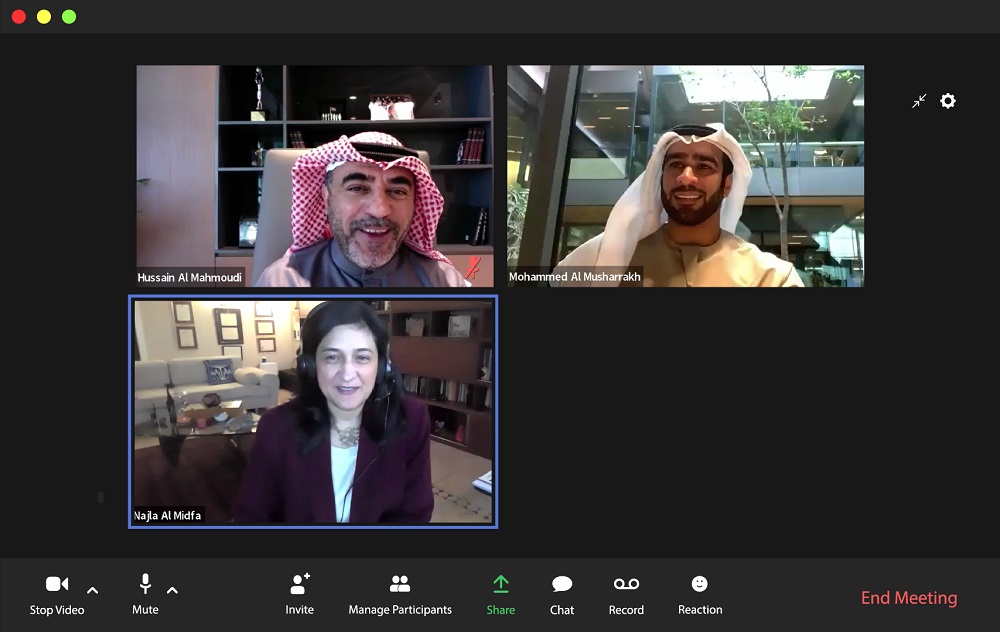Image resolution: width=1000 pixels, height=632 pixels.
Task: Open Manage Participants panel
Action: click(400, 585)
